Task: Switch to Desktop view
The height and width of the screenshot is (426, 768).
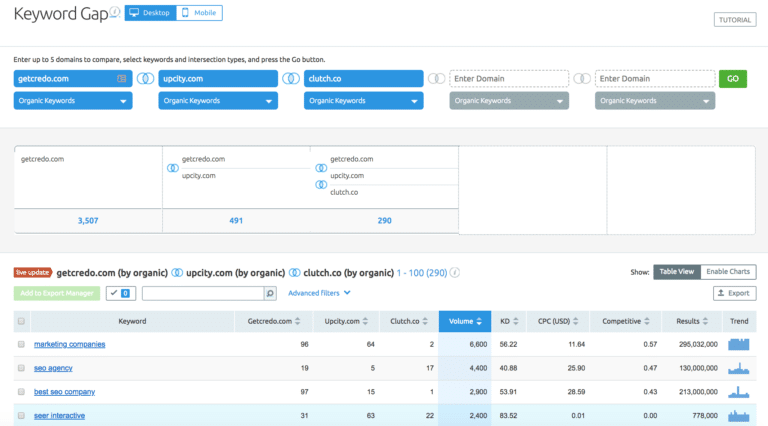Action: pos(150,13)
